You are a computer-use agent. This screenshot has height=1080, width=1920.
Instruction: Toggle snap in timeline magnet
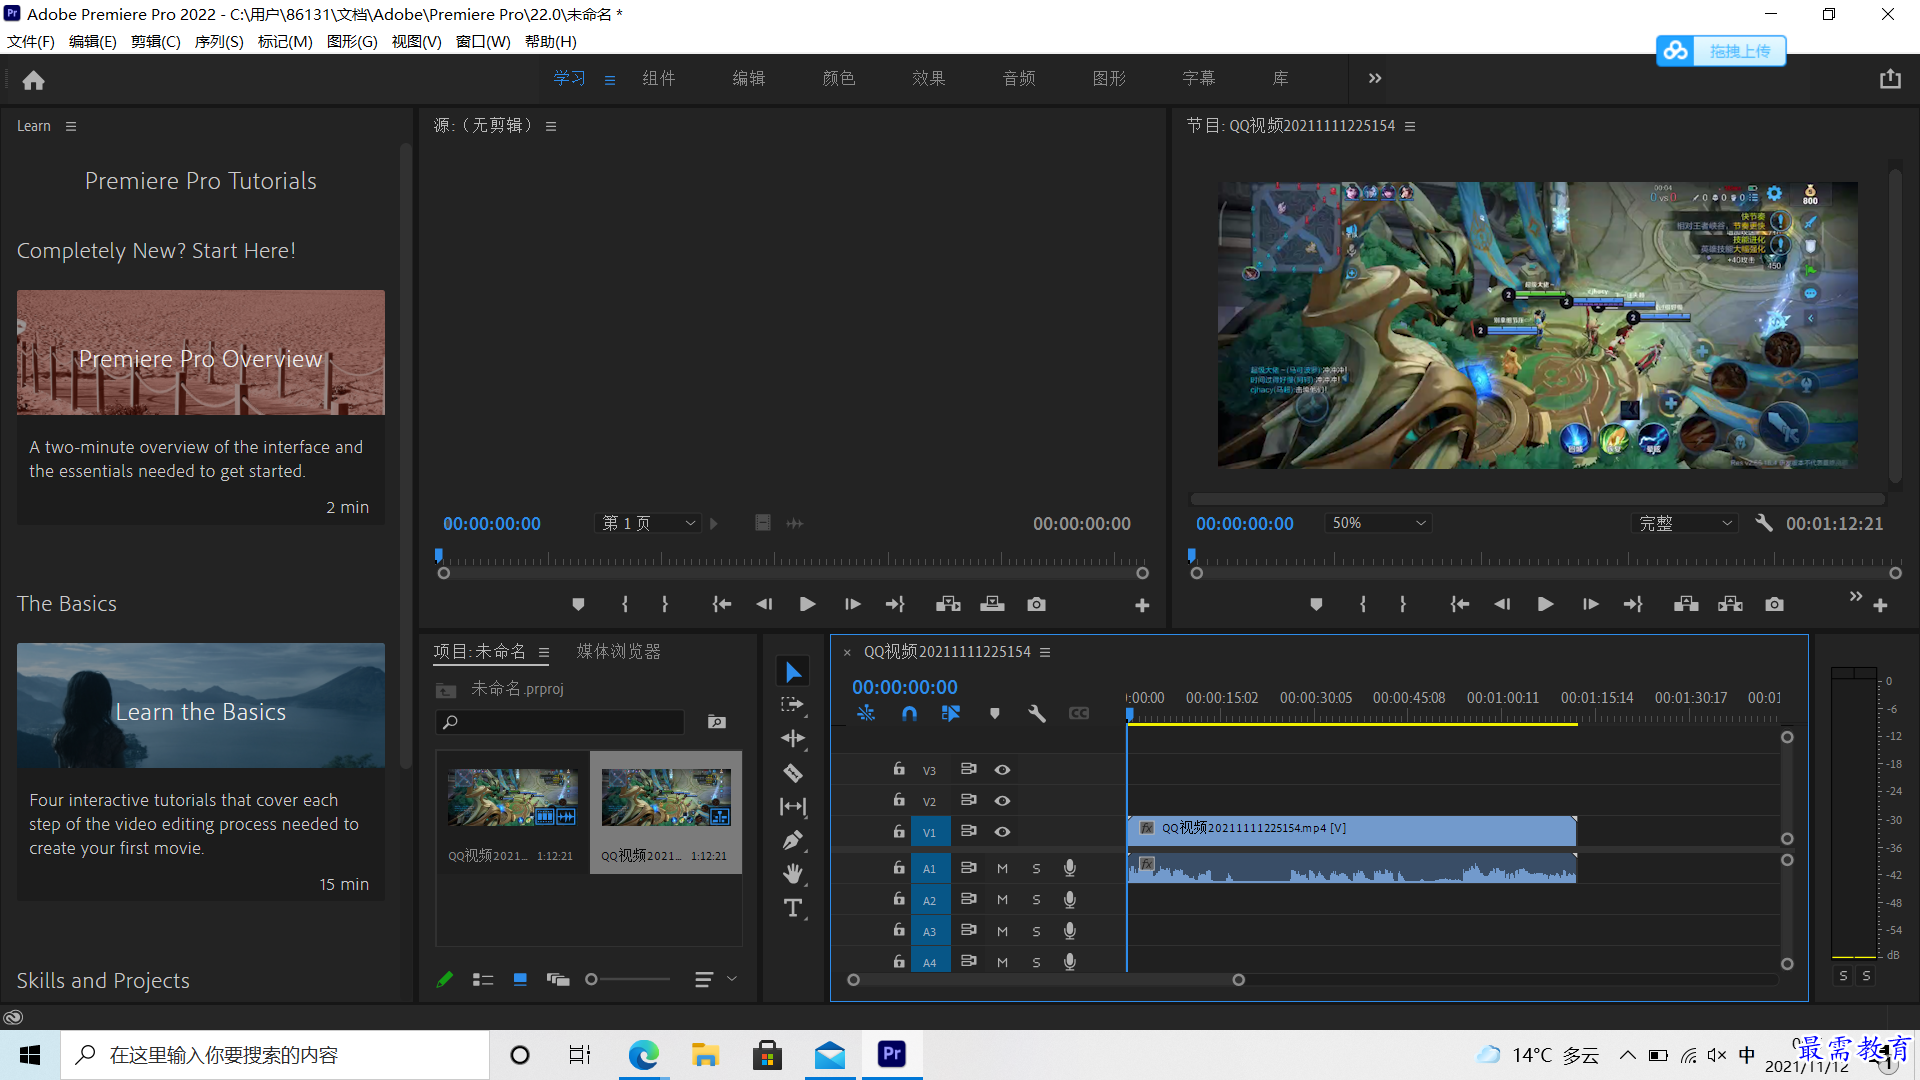point(909,714)
